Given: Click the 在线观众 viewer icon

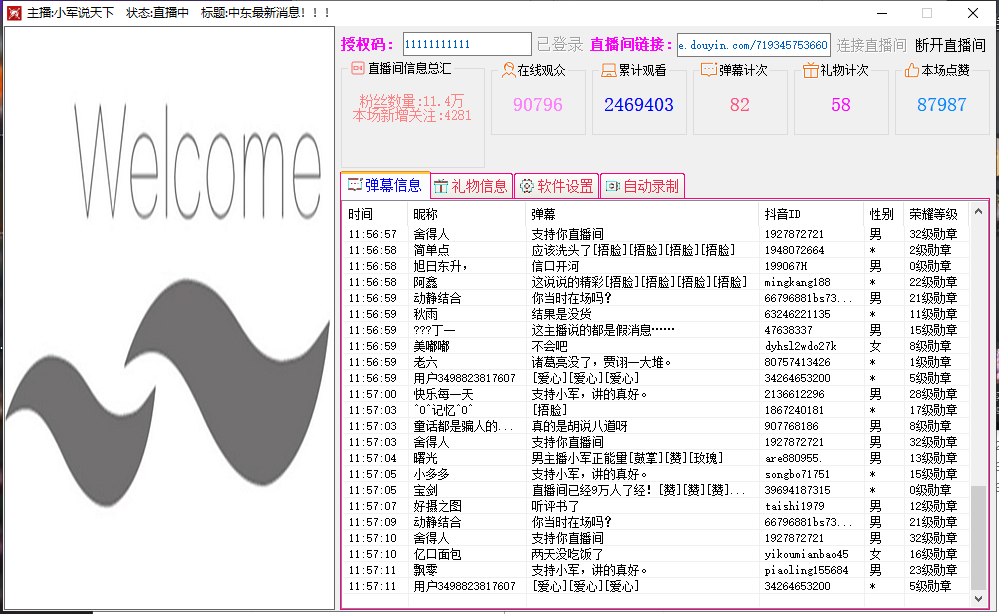Looking at the screenshot, I should [x=508, y=71].
